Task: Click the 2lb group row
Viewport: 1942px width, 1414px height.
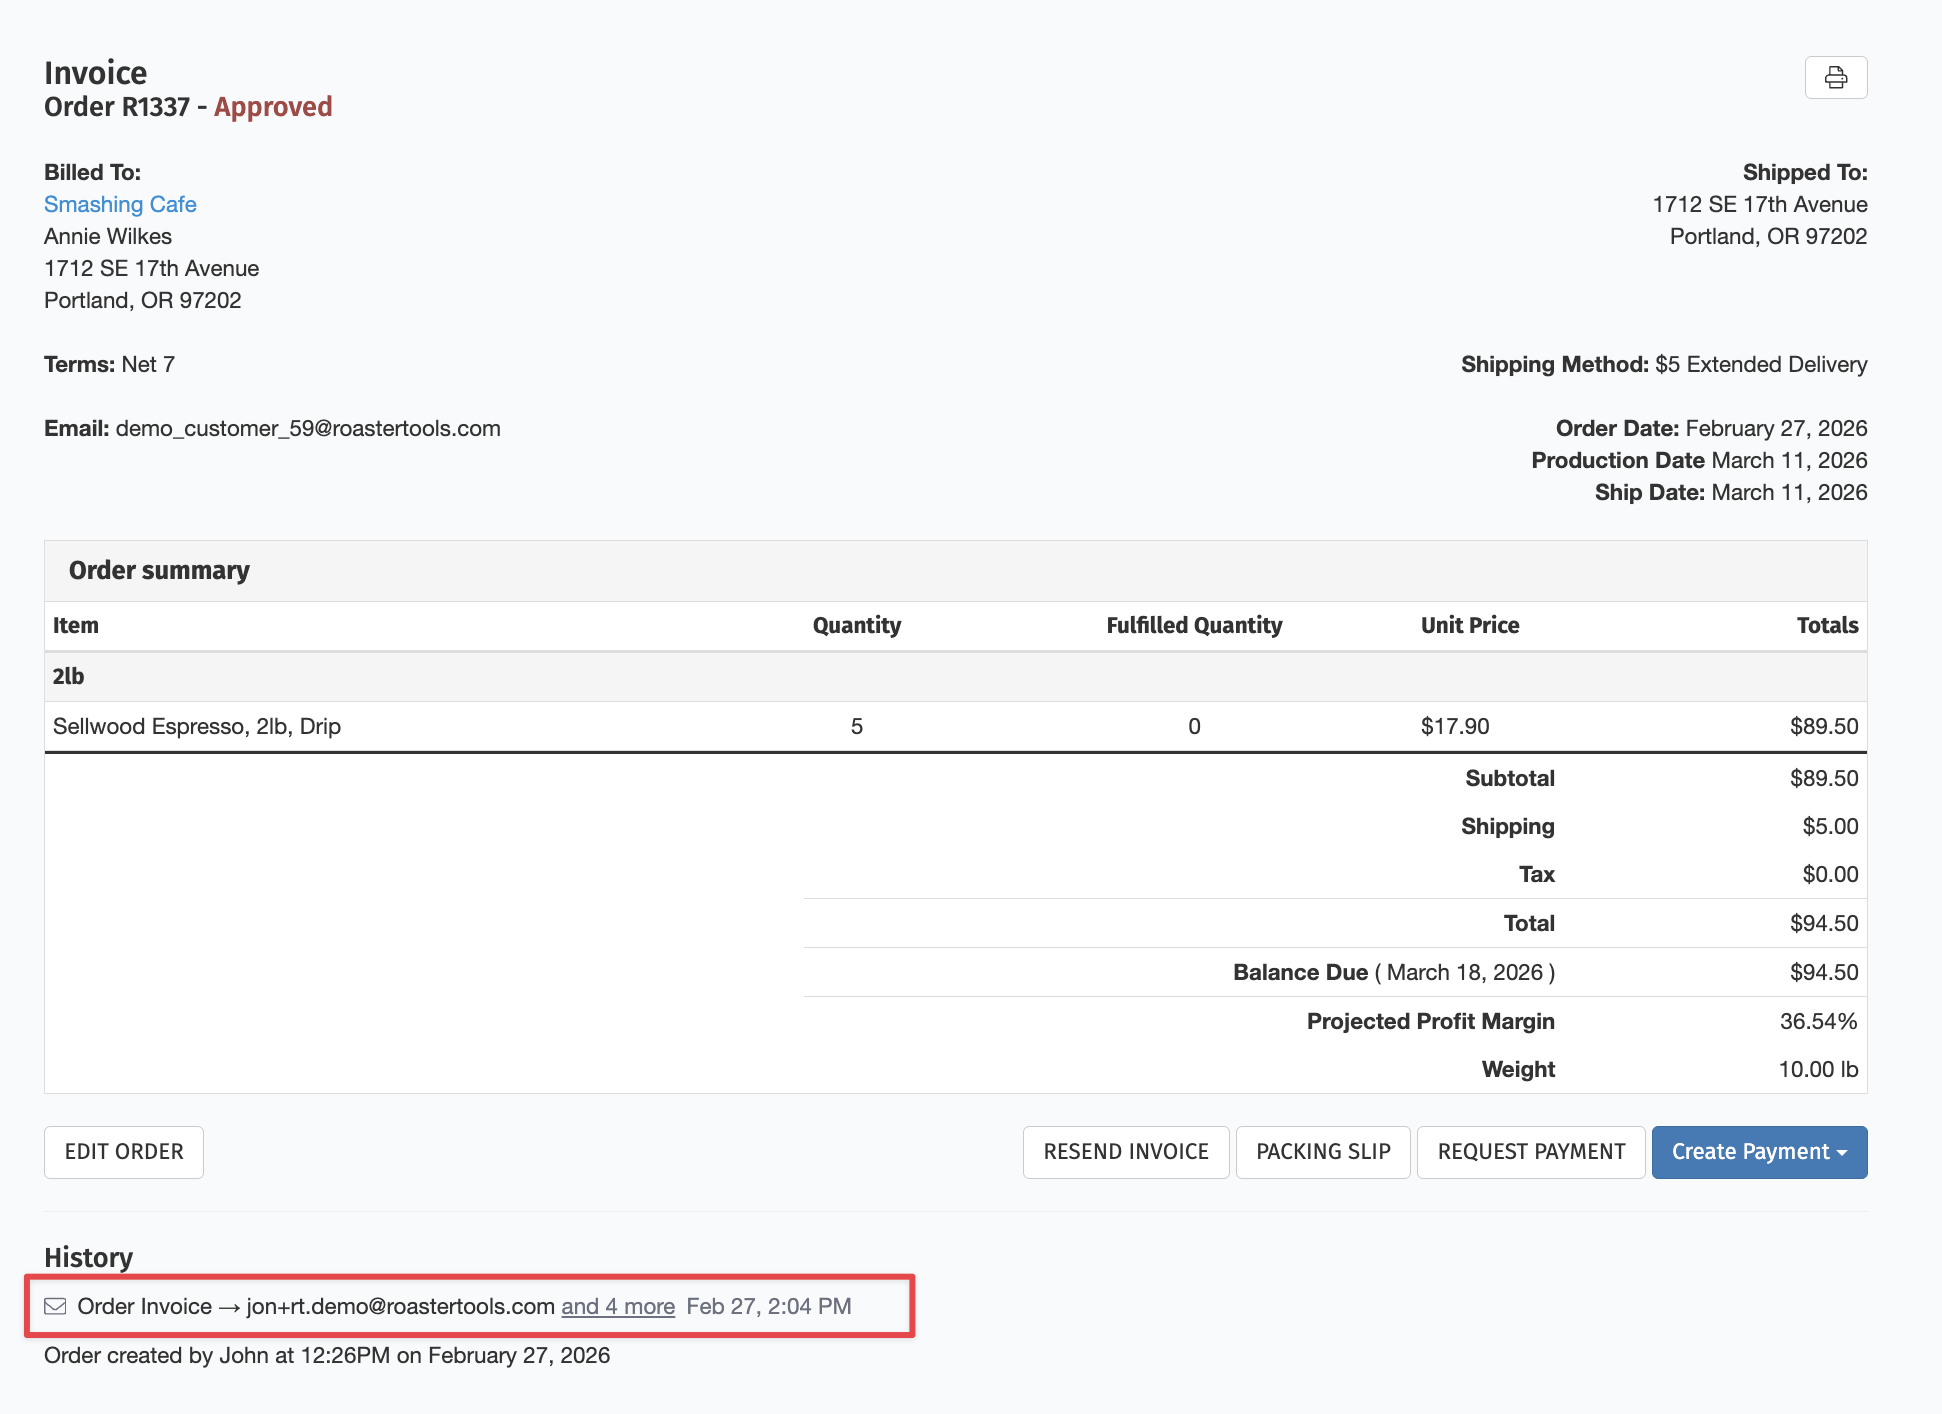Action: coord(68,676)
